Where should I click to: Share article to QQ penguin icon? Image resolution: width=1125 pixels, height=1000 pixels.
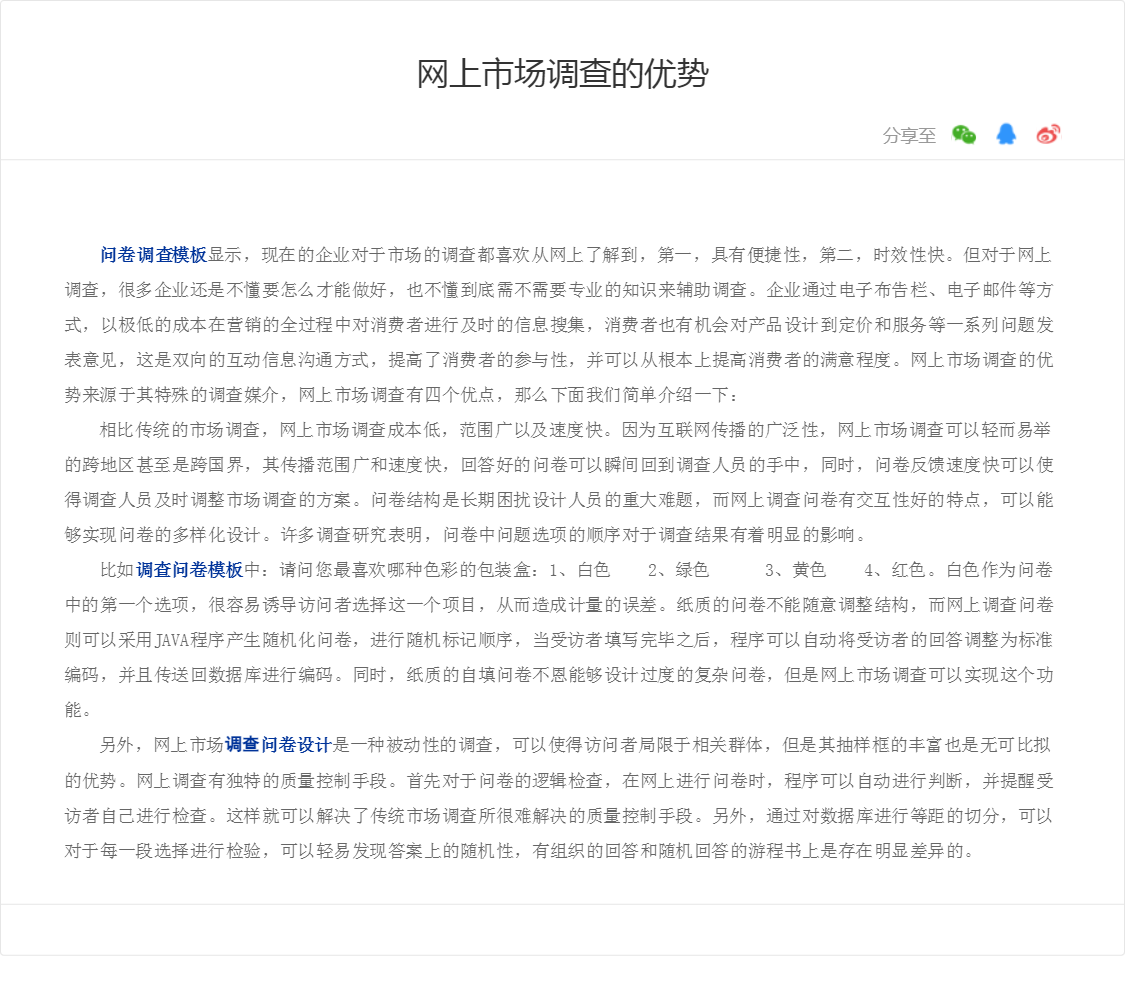pos(1006,134)
